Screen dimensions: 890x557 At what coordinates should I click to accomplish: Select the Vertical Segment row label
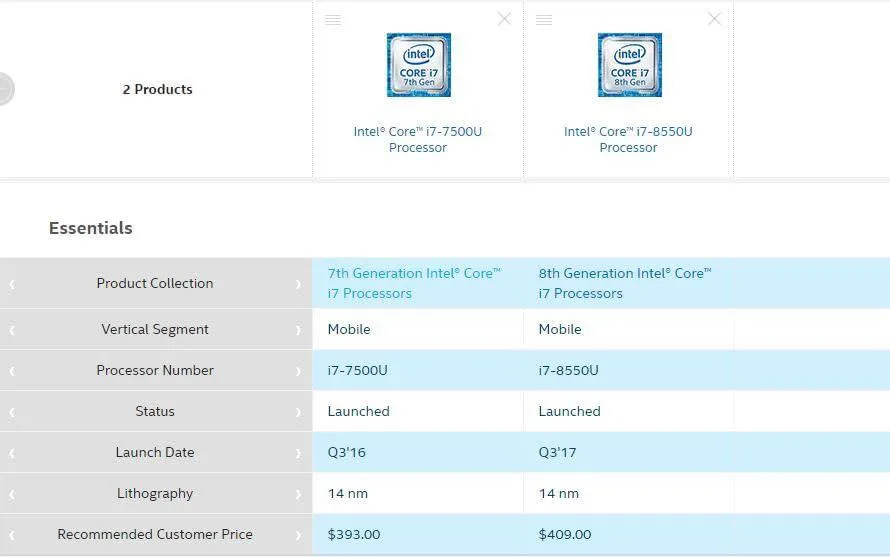tap(155, 329)
